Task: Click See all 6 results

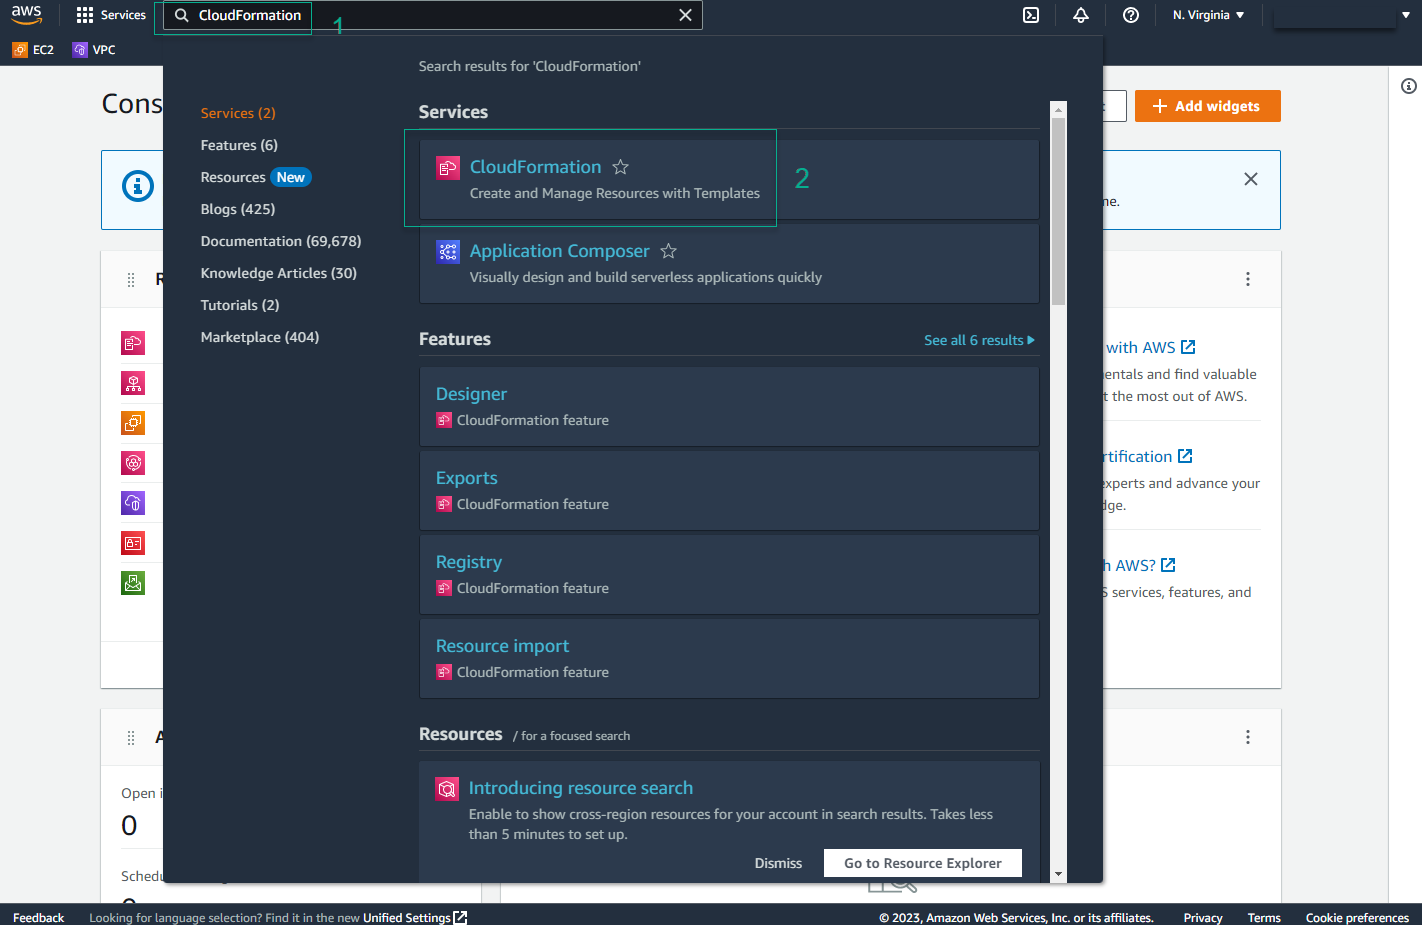Action: [979, 340]
